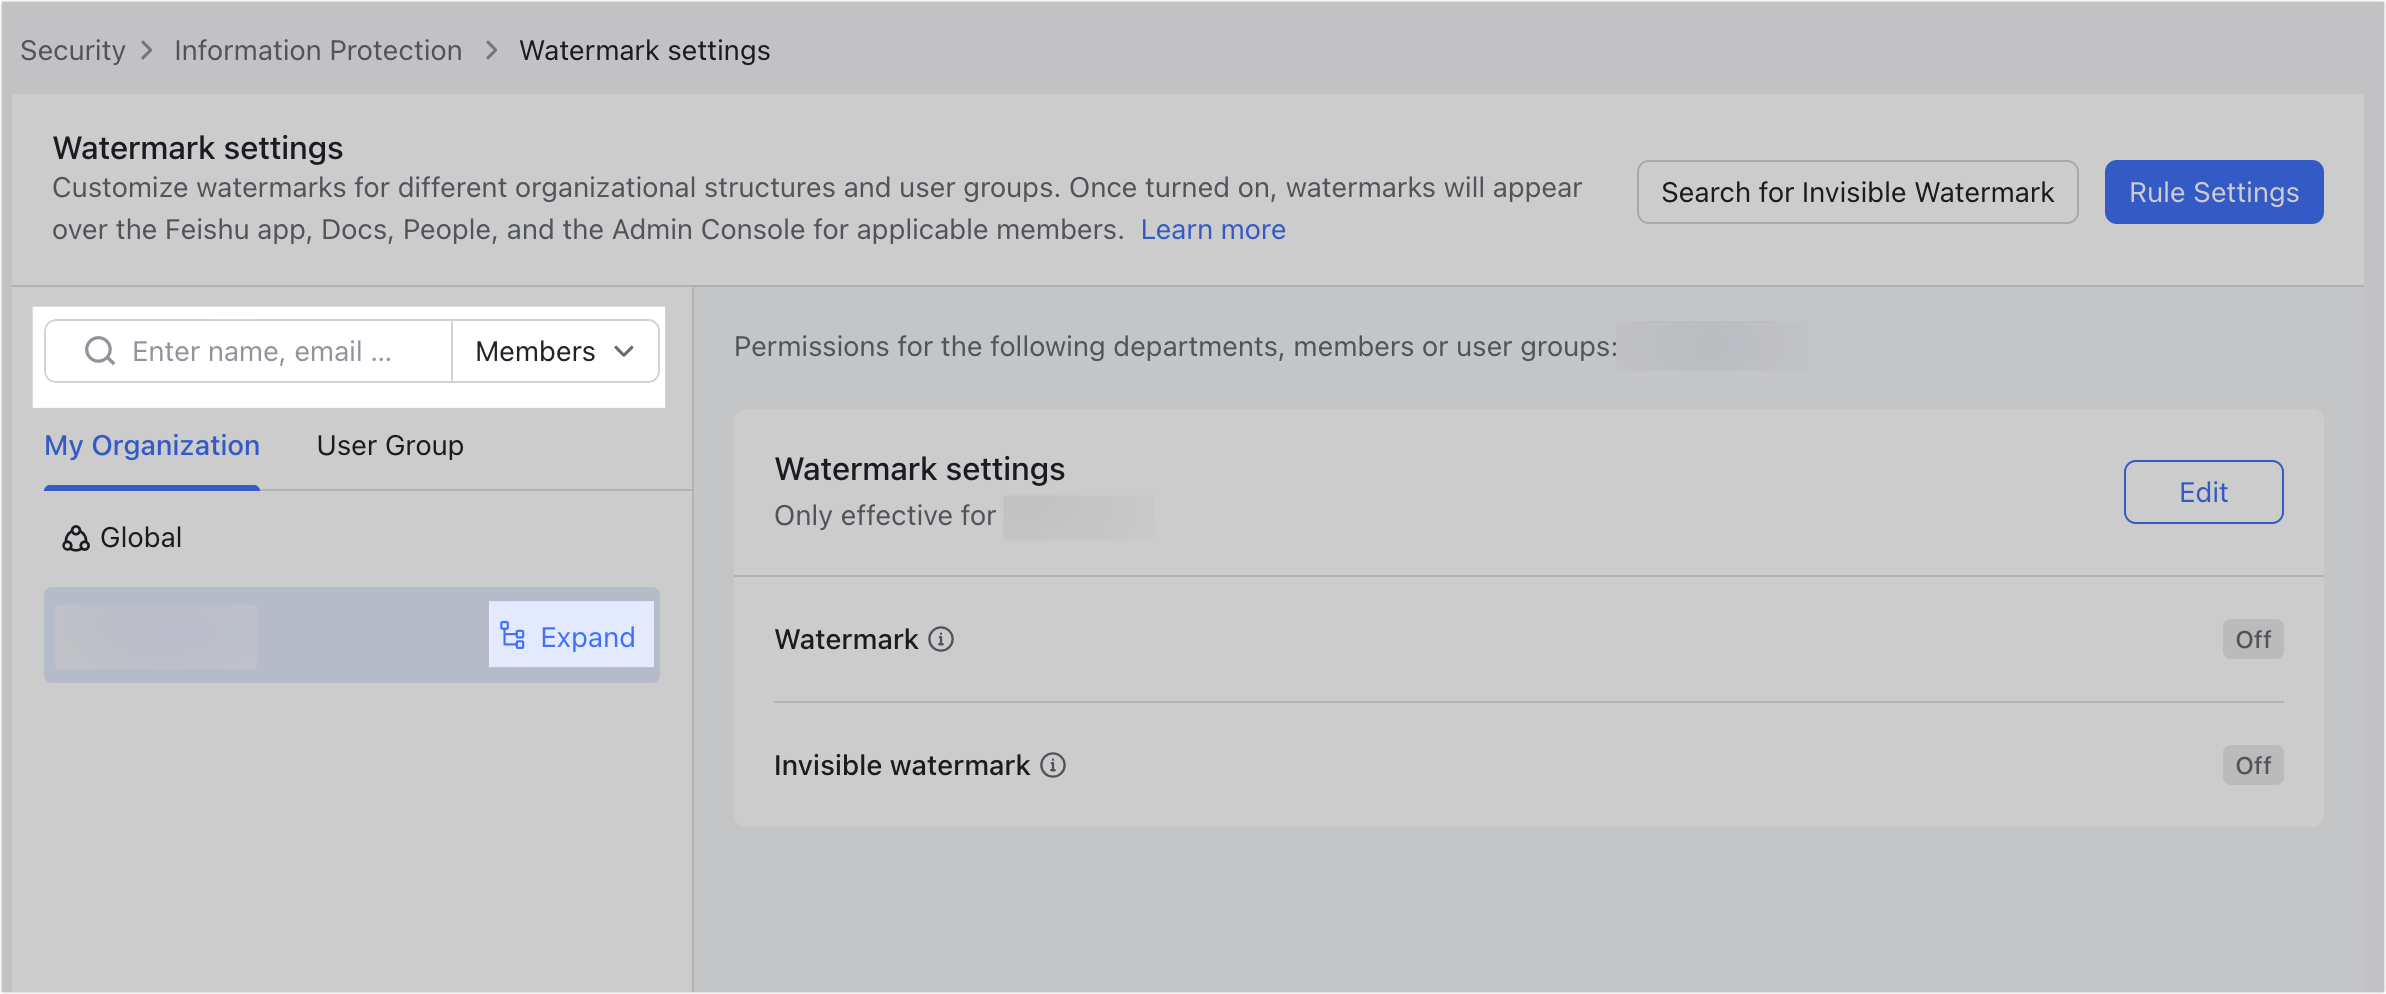Viewport: 2386px width, 994px height.
Task: Click the info icon beside Invisible watermark
Action: click(1051, 766)
